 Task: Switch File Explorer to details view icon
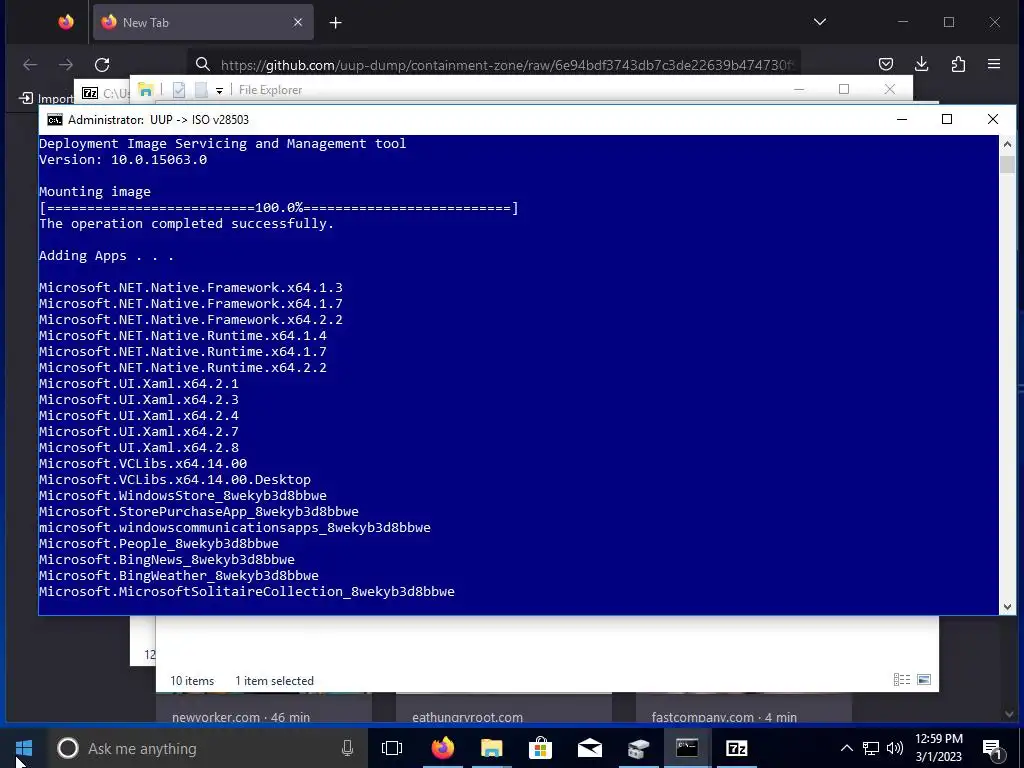click(902, 680)
